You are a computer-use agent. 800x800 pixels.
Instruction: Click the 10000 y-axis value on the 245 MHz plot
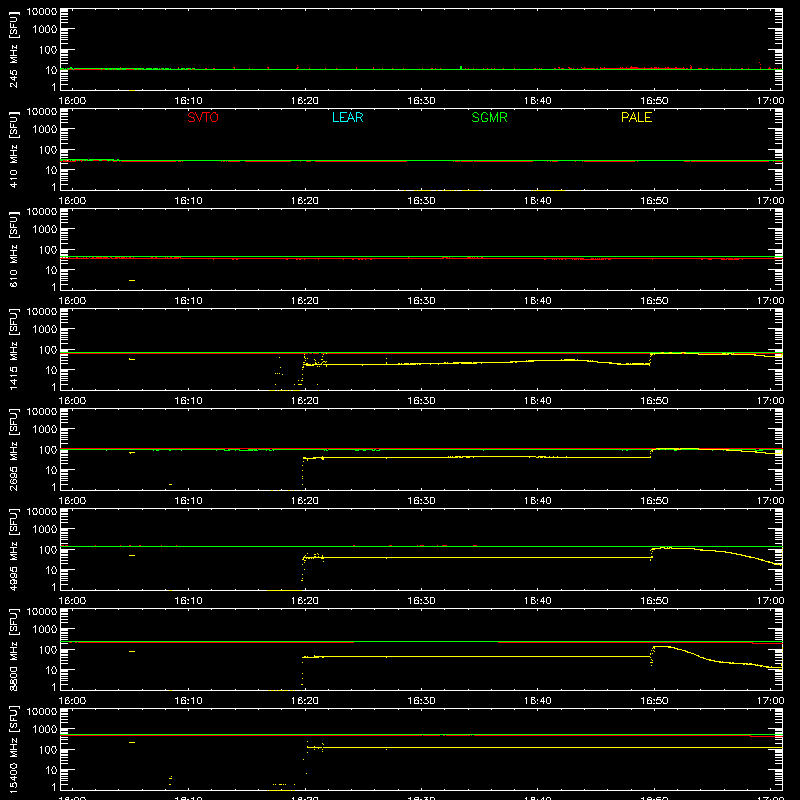(x=42, y=12)
